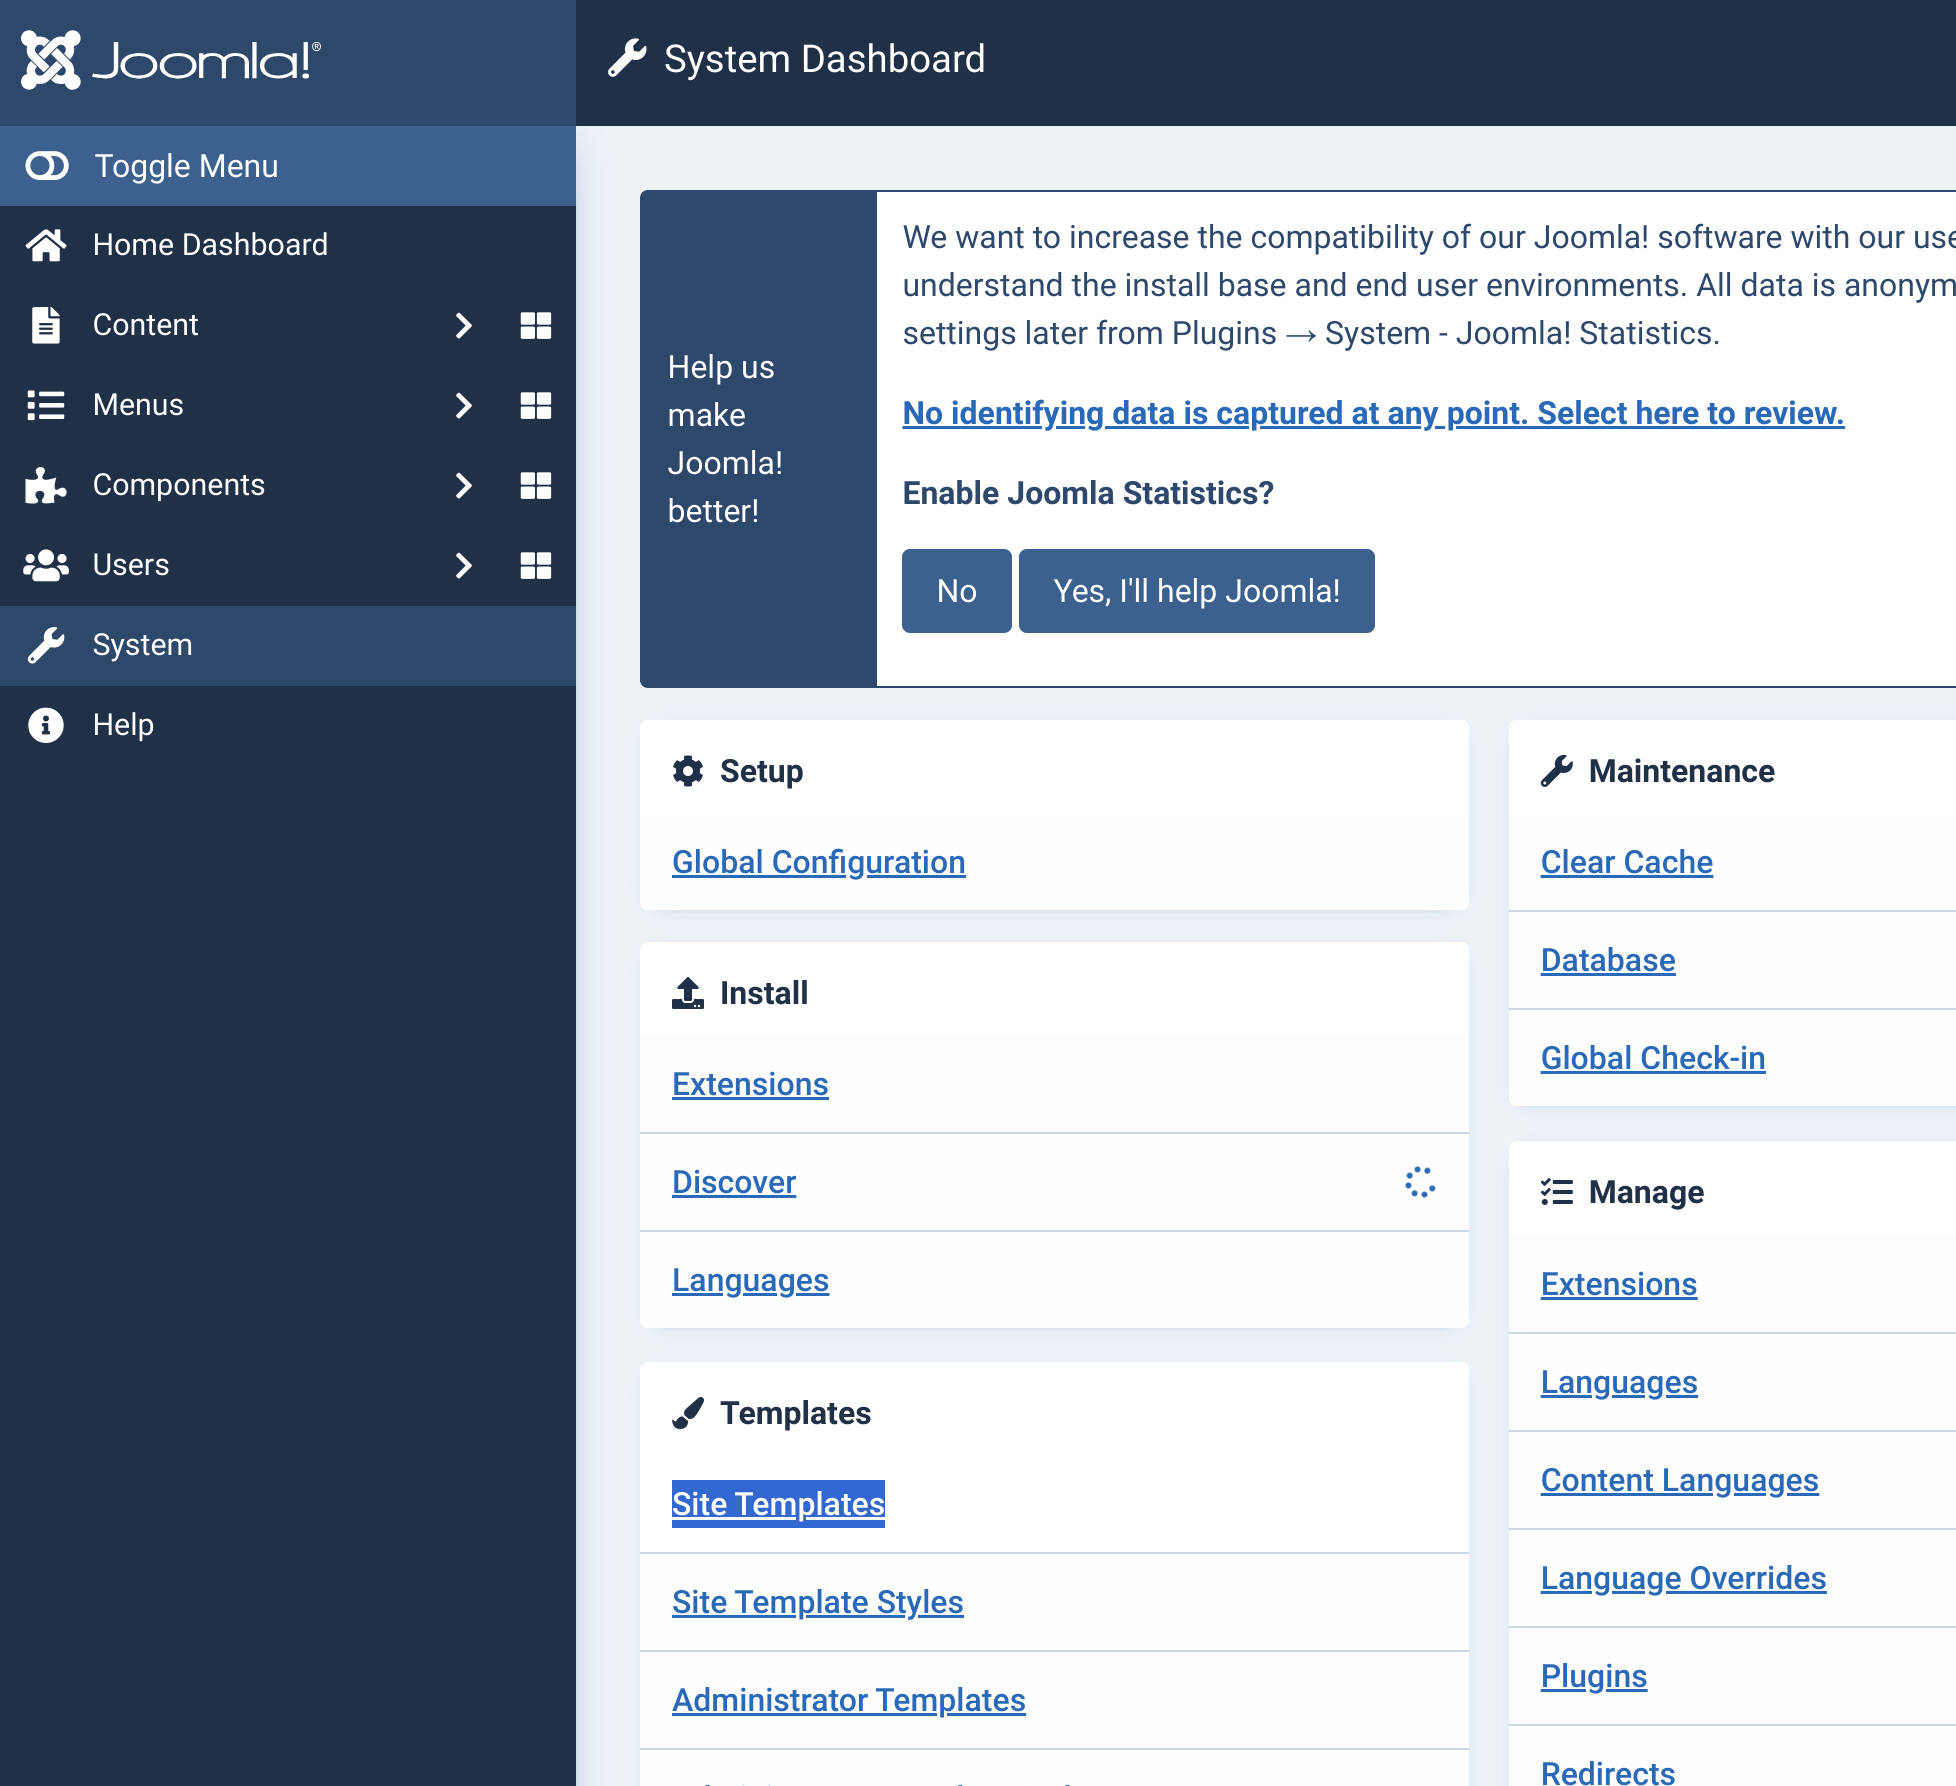
Task: Click the Home Dashboard house icon
Action: 46,245
